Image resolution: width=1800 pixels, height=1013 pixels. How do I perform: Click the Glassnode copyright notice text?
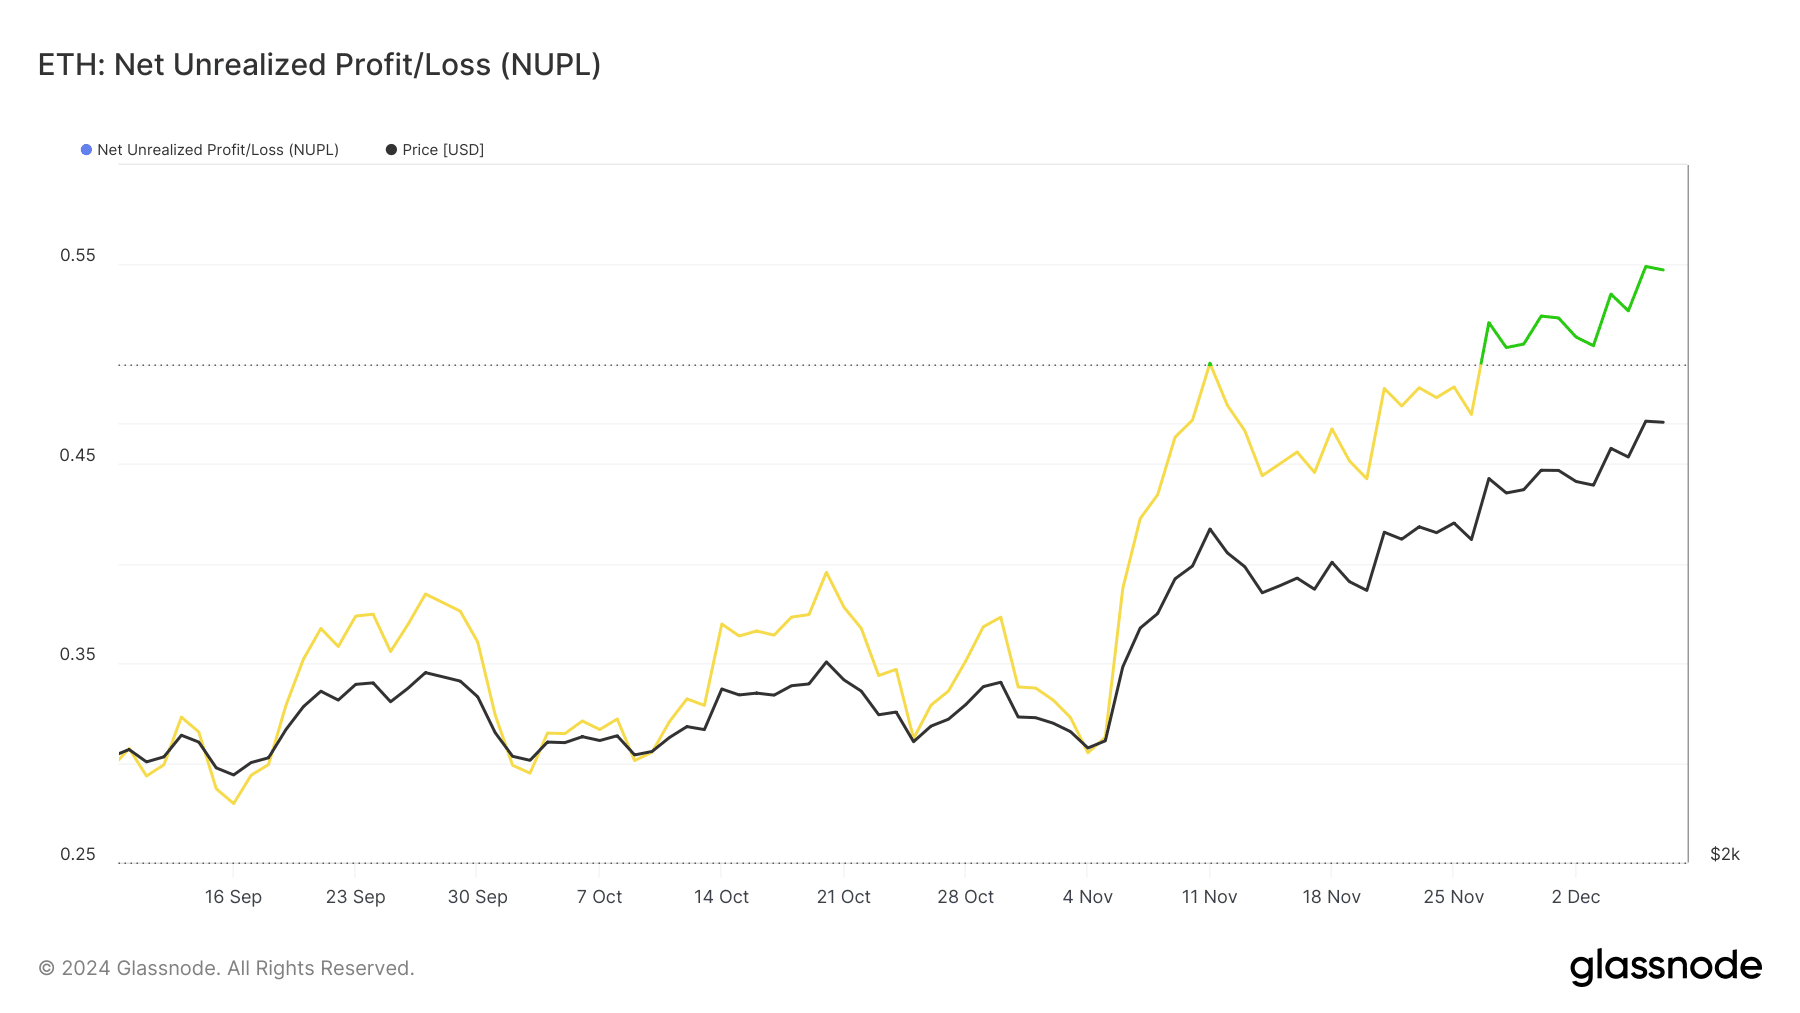pyautogui.click(x=226, y=968)
